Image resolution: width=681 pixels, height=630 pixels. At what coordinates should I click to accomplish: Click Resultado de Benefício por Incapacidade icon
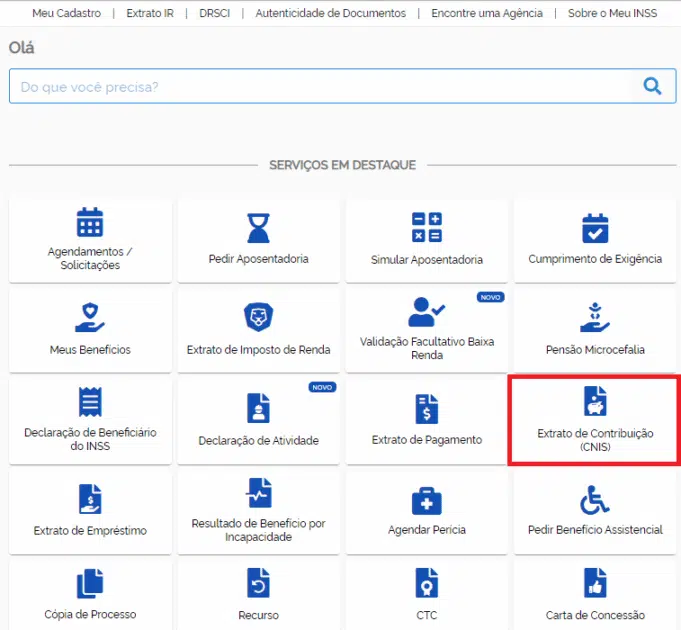[x=258, y=493]
